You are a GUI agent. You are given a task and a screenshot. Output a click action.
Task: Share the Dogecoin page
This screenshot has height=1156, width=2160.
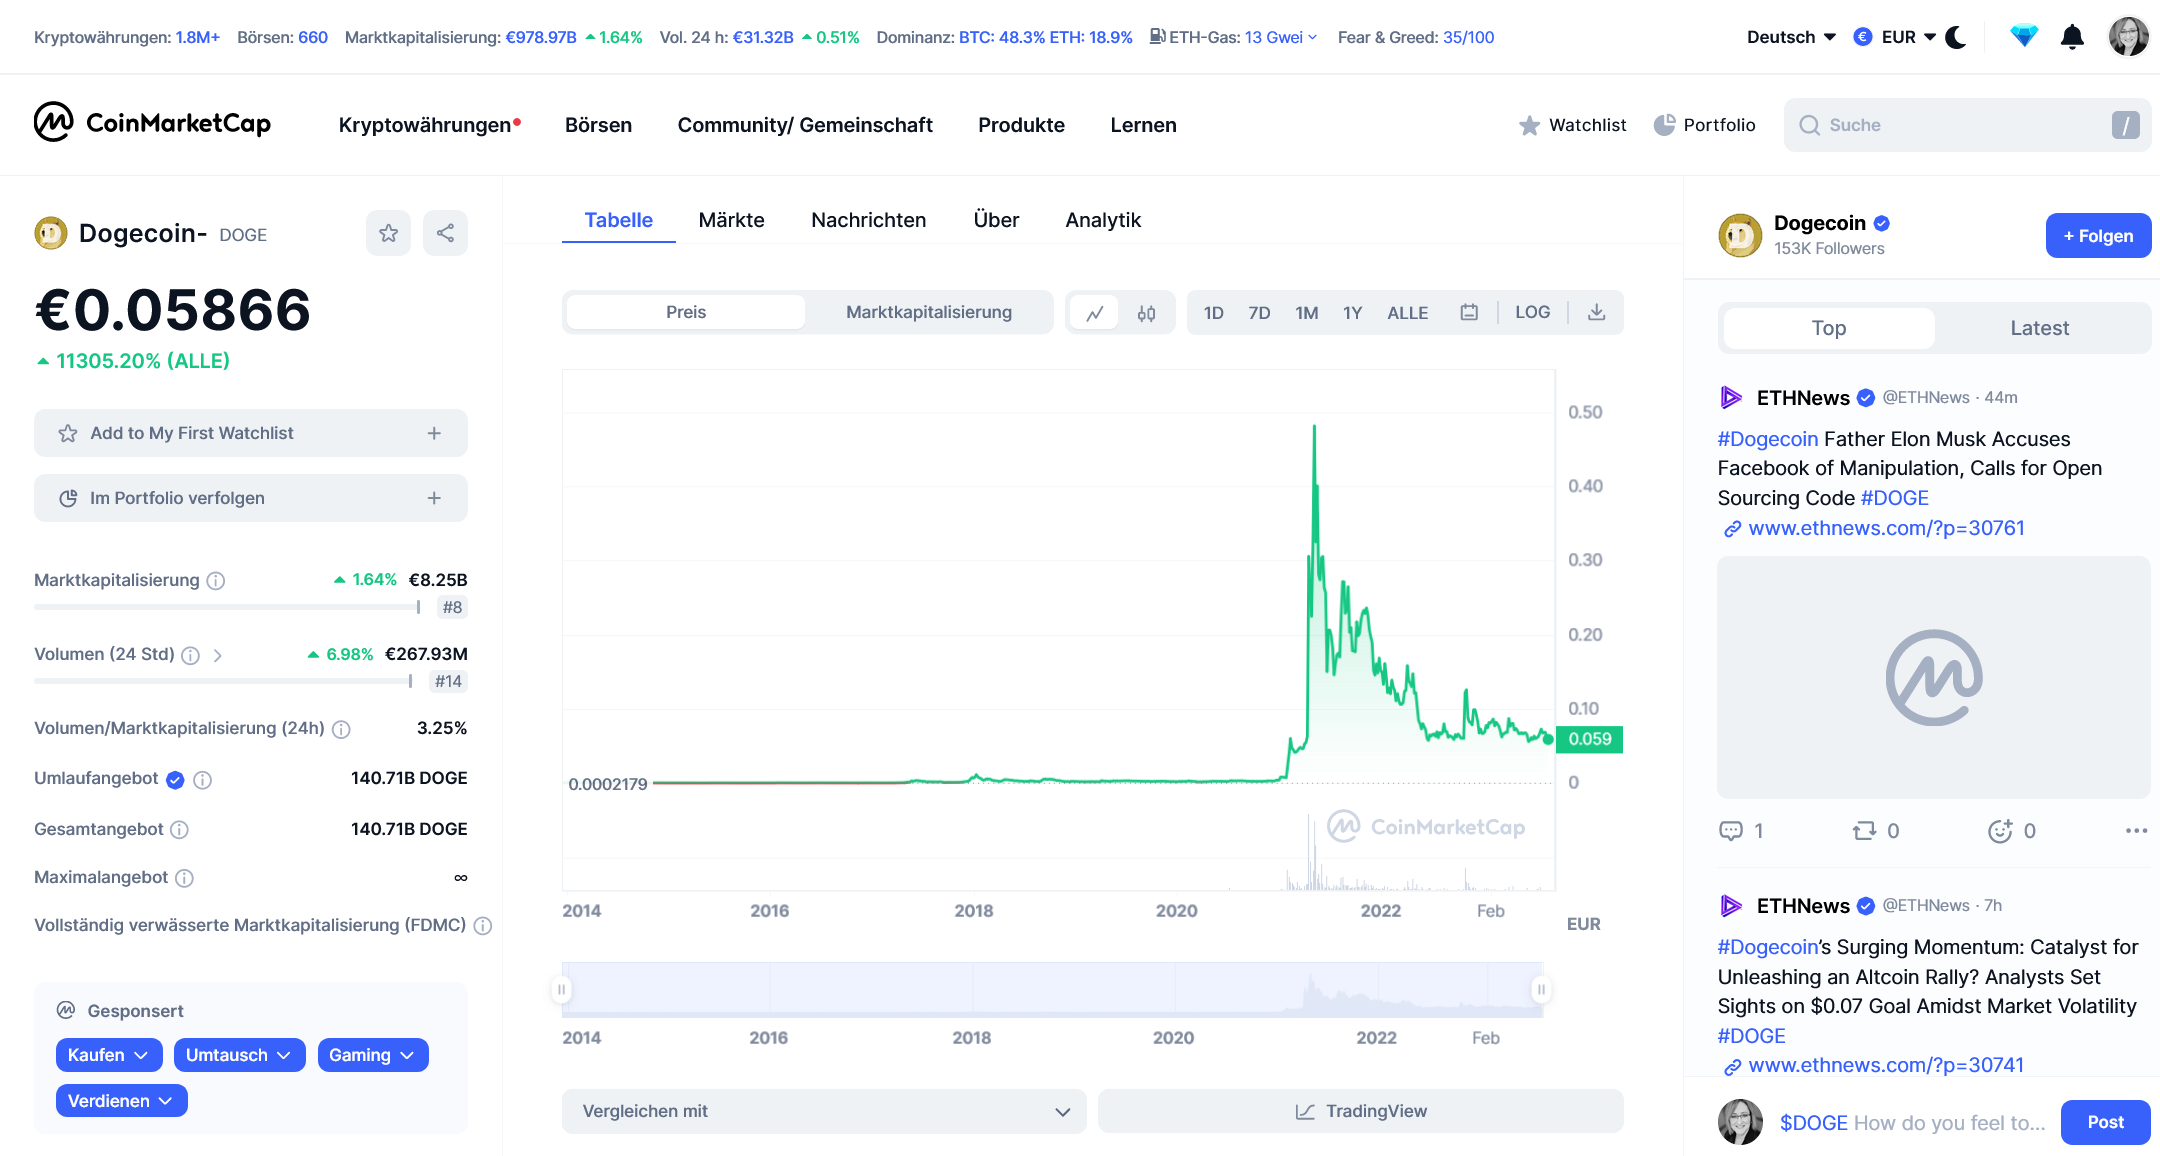click(x=445, y=233)
